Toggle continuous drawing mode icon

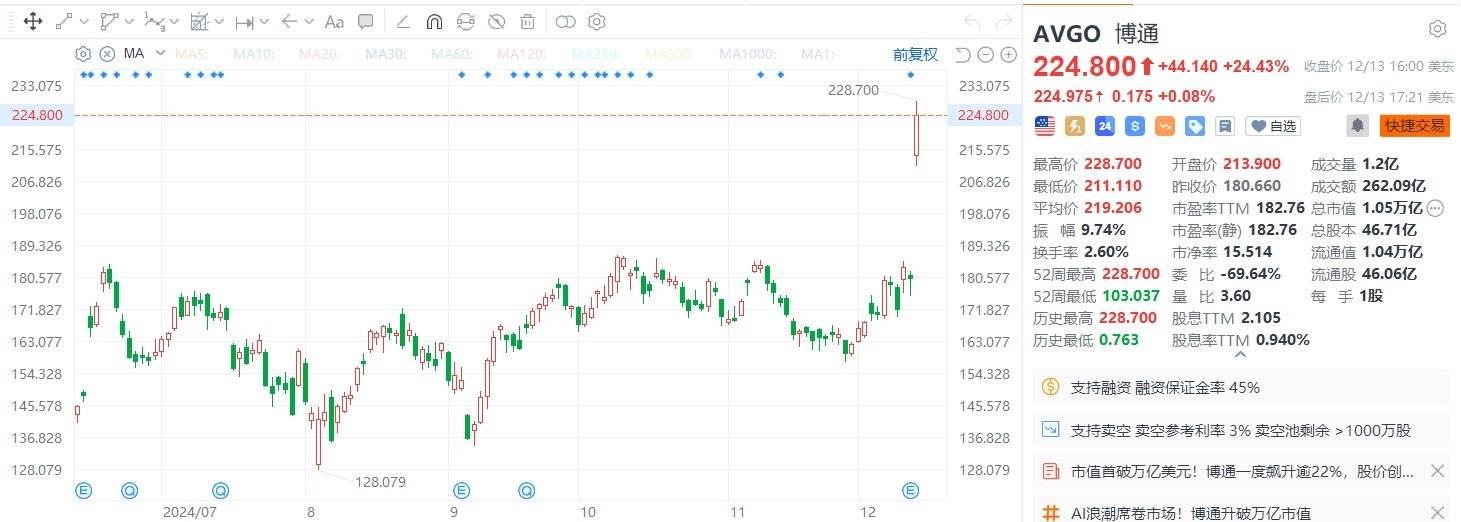tap(465, 21)
